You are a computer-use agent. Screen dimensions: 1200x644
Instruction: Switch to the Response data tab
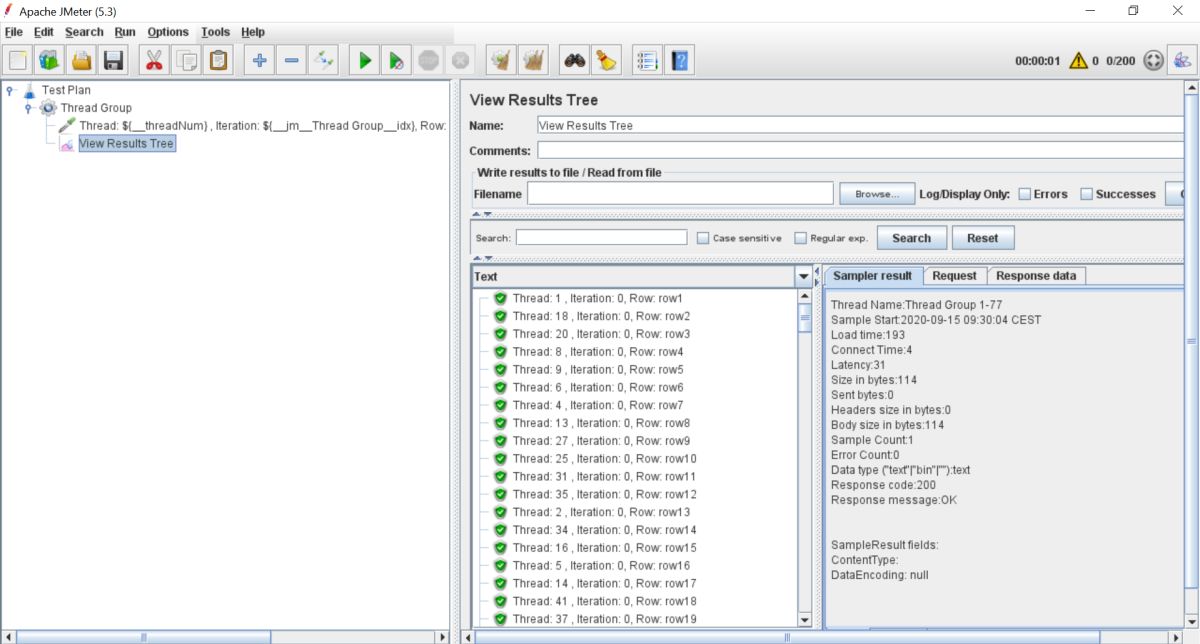point(1036,276)
